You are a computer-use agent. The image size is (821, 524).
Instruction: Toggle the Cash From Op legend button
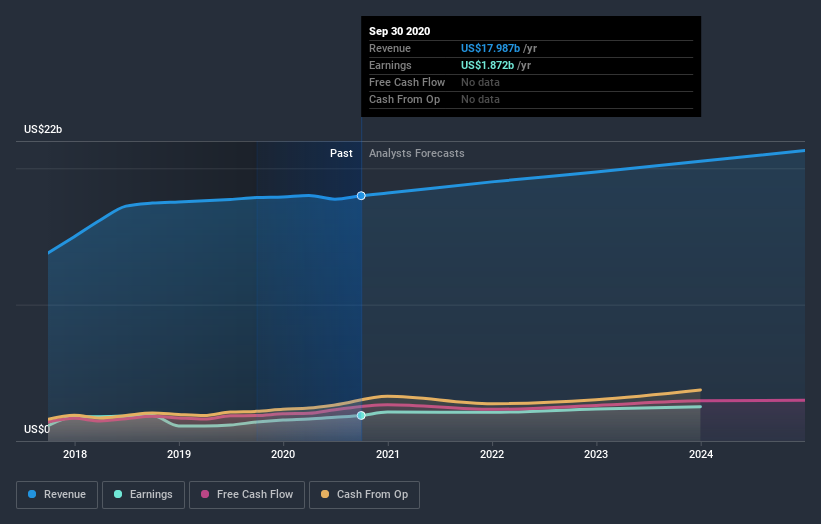364,495
